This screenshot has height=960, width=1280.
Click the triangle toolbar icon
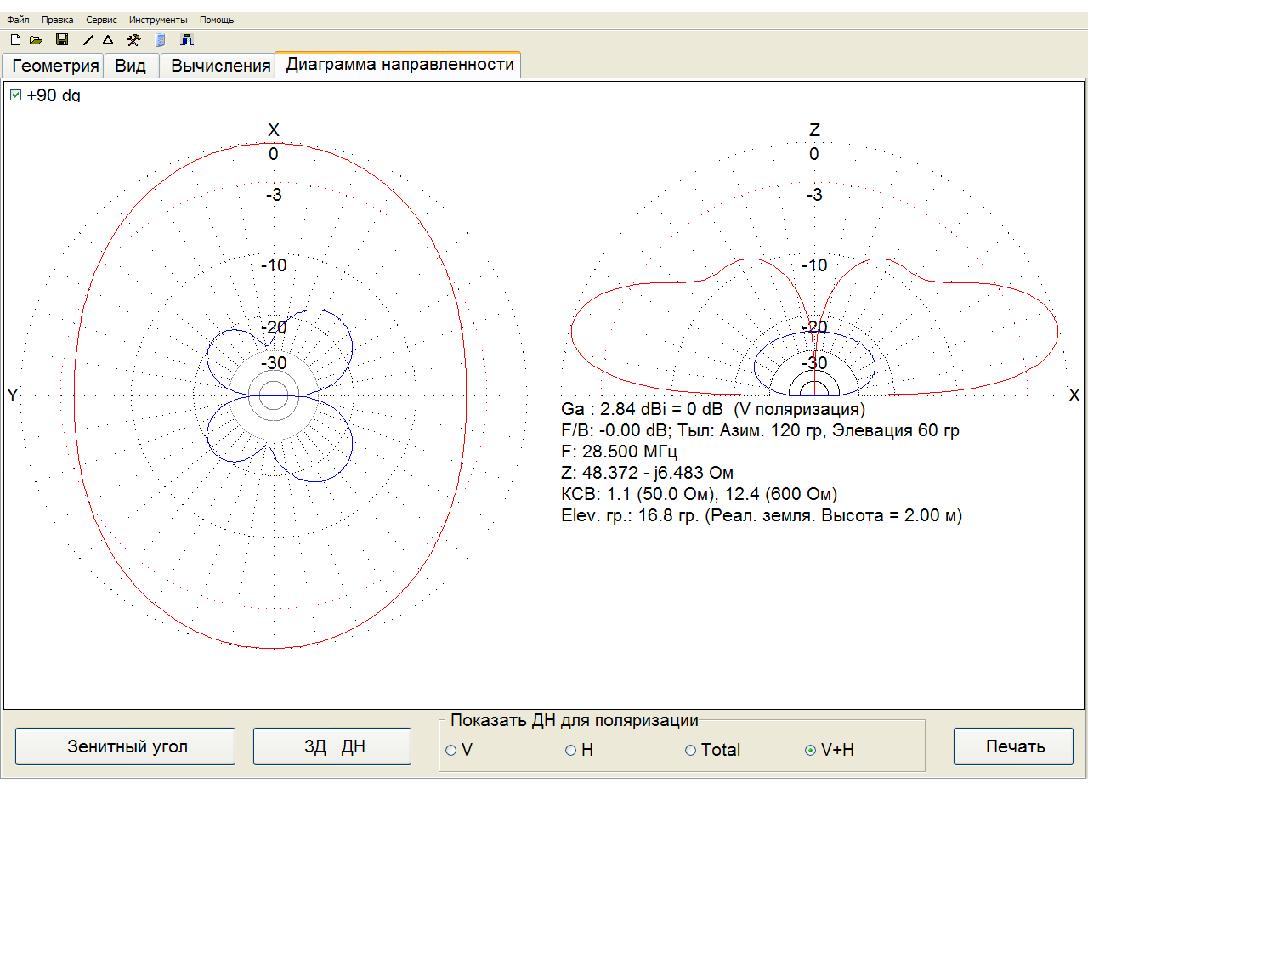click(x=108, y=40)
